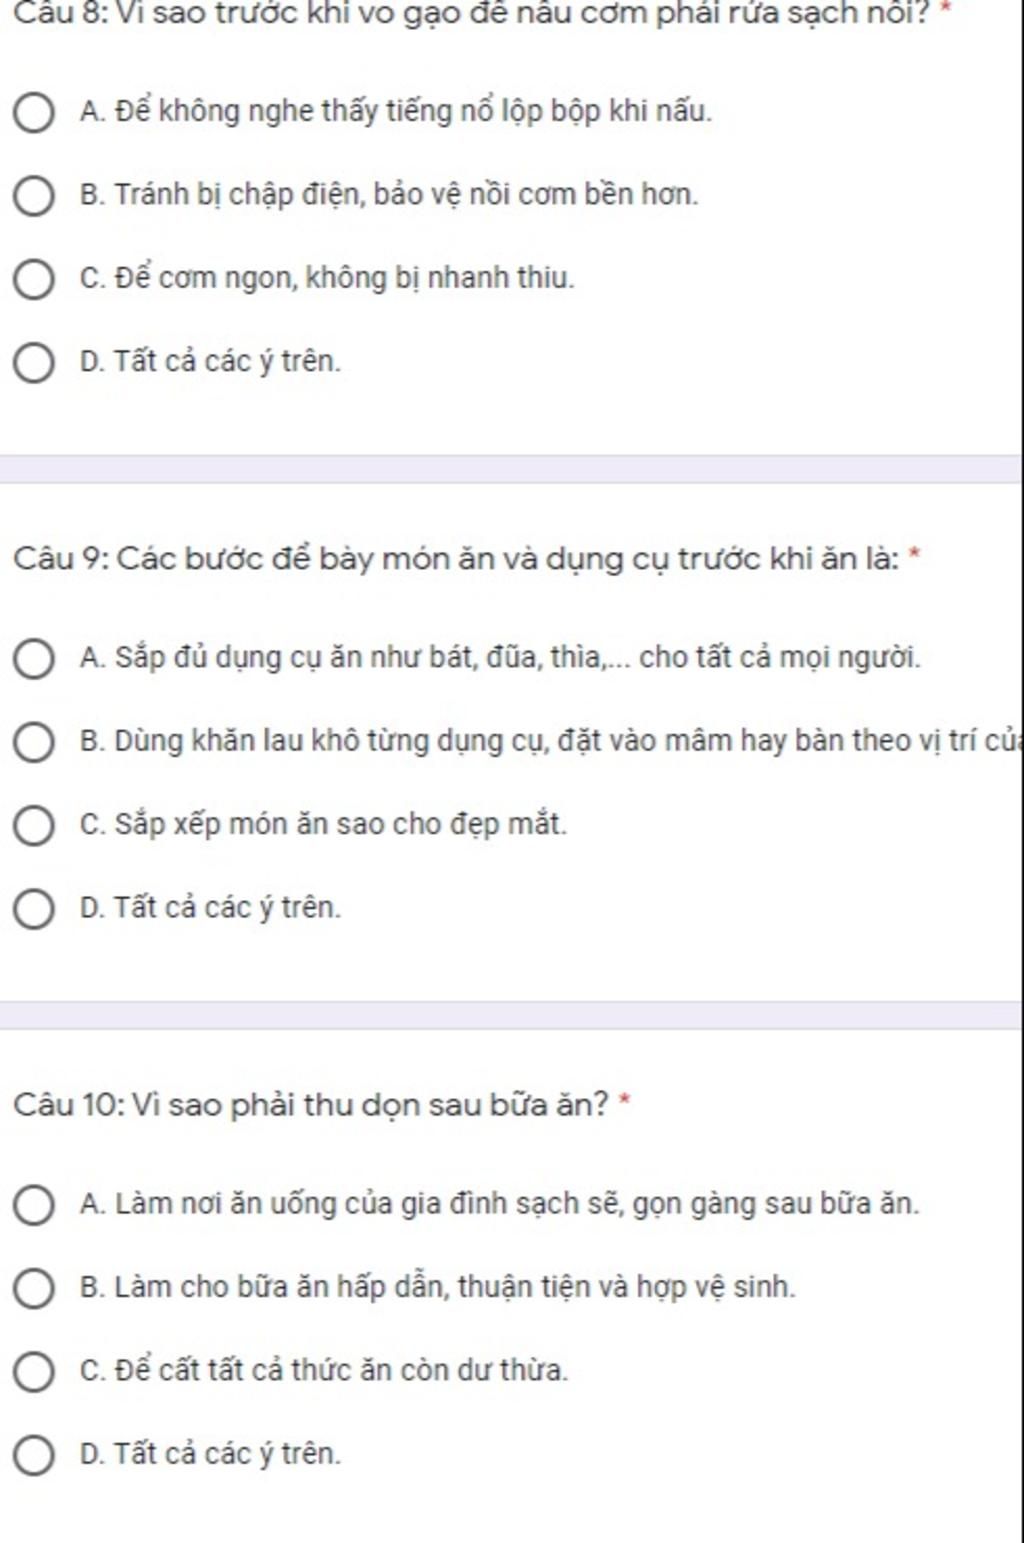Select 'D. Tất cả các ý trên' for Câu 8
This screenshot has width=1024, height=1543.
point(33,363)
